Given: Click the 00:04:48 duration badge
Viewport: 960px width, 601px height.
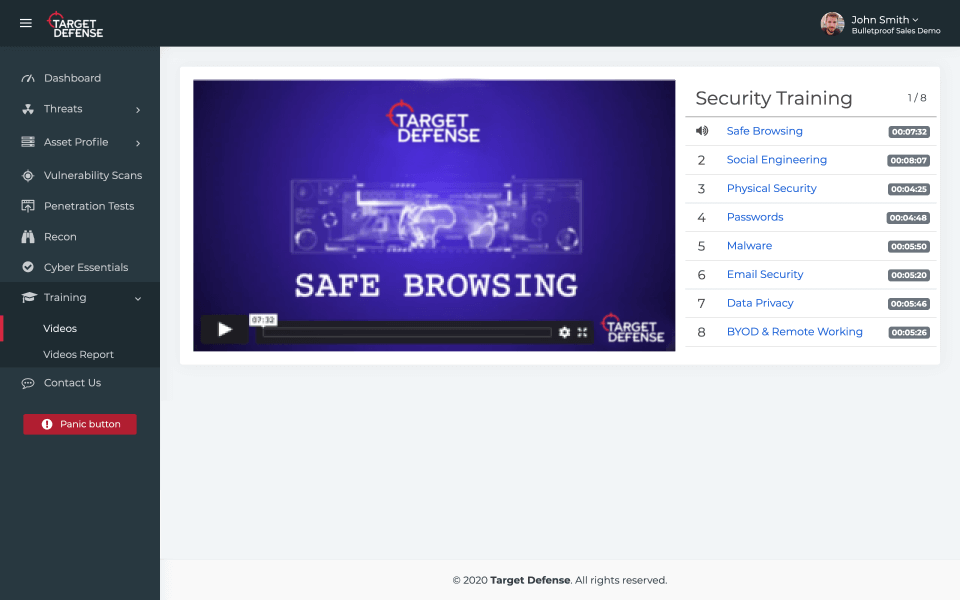Looking at the screenshot, I should [x=909, y=218].
